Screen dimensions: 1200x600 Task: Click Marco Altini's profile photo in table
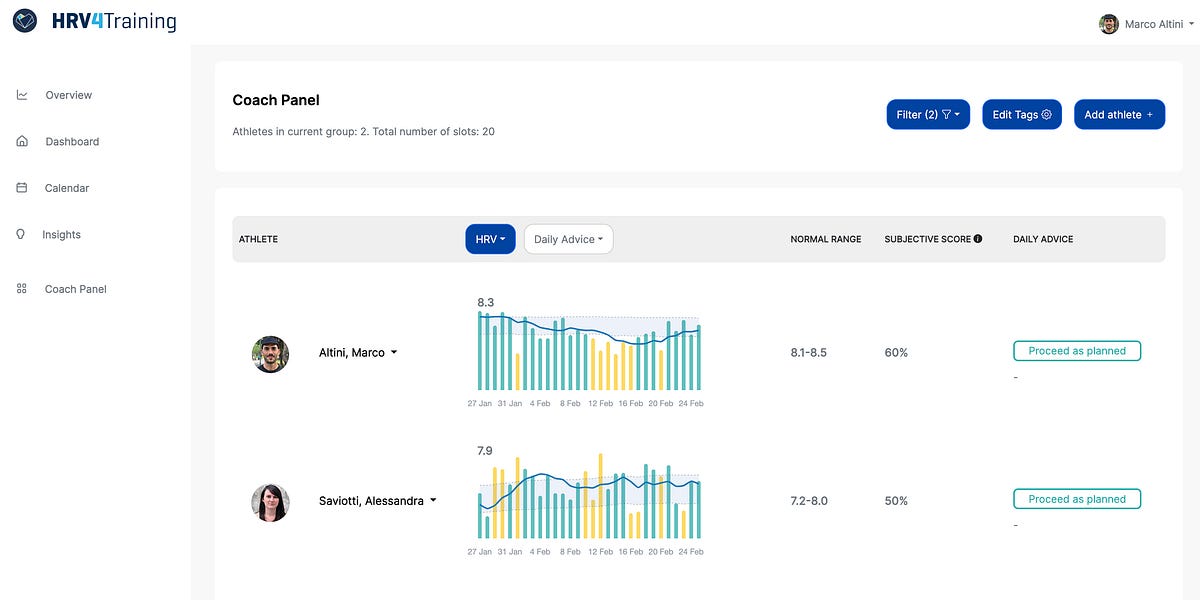click(270, 354)
